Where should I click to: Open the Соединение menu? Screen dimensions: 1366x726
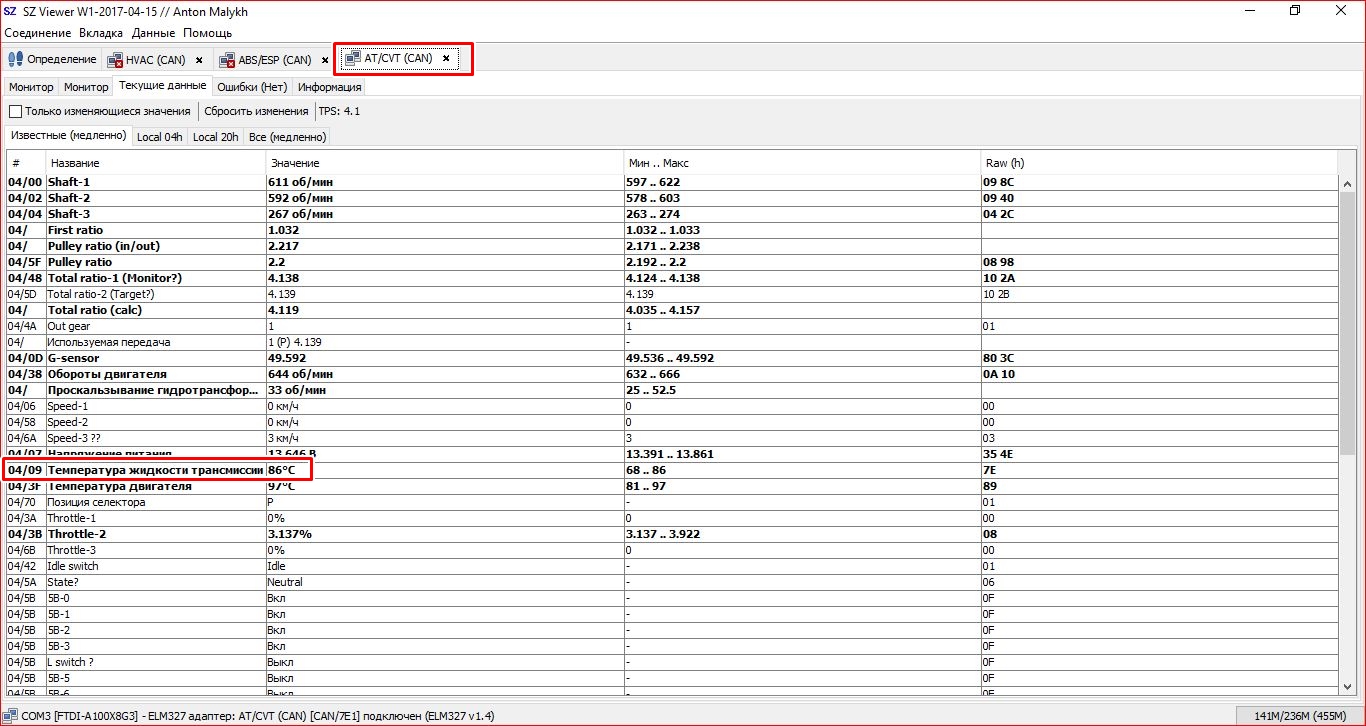[38, 33]
